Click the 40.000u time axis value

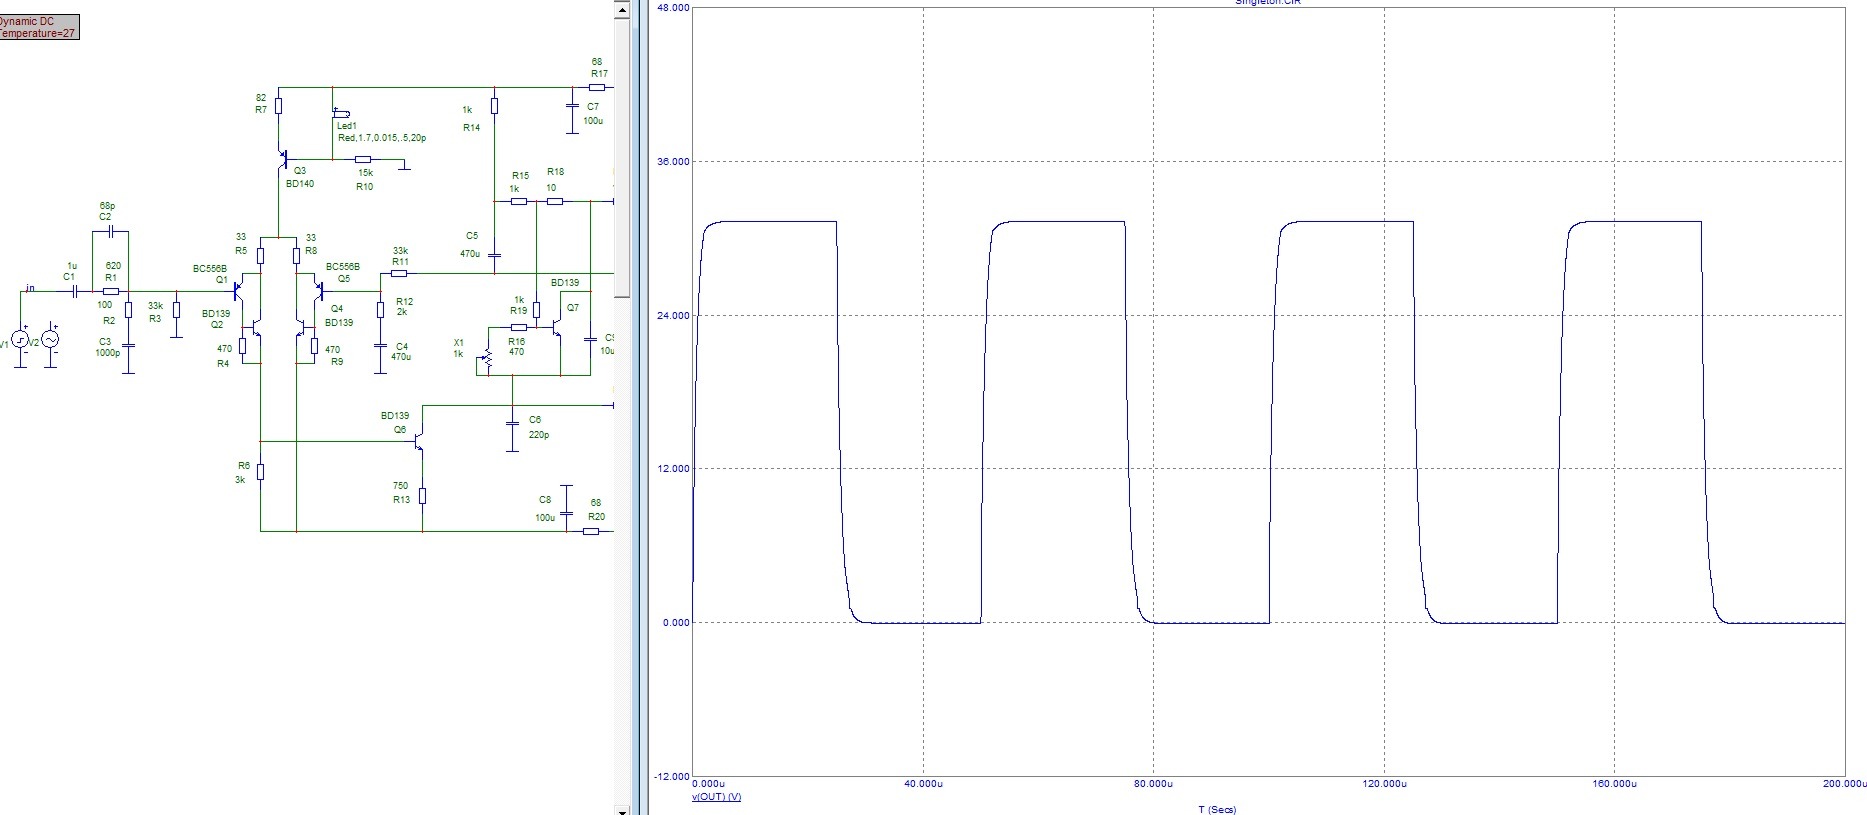pos(923,785)
